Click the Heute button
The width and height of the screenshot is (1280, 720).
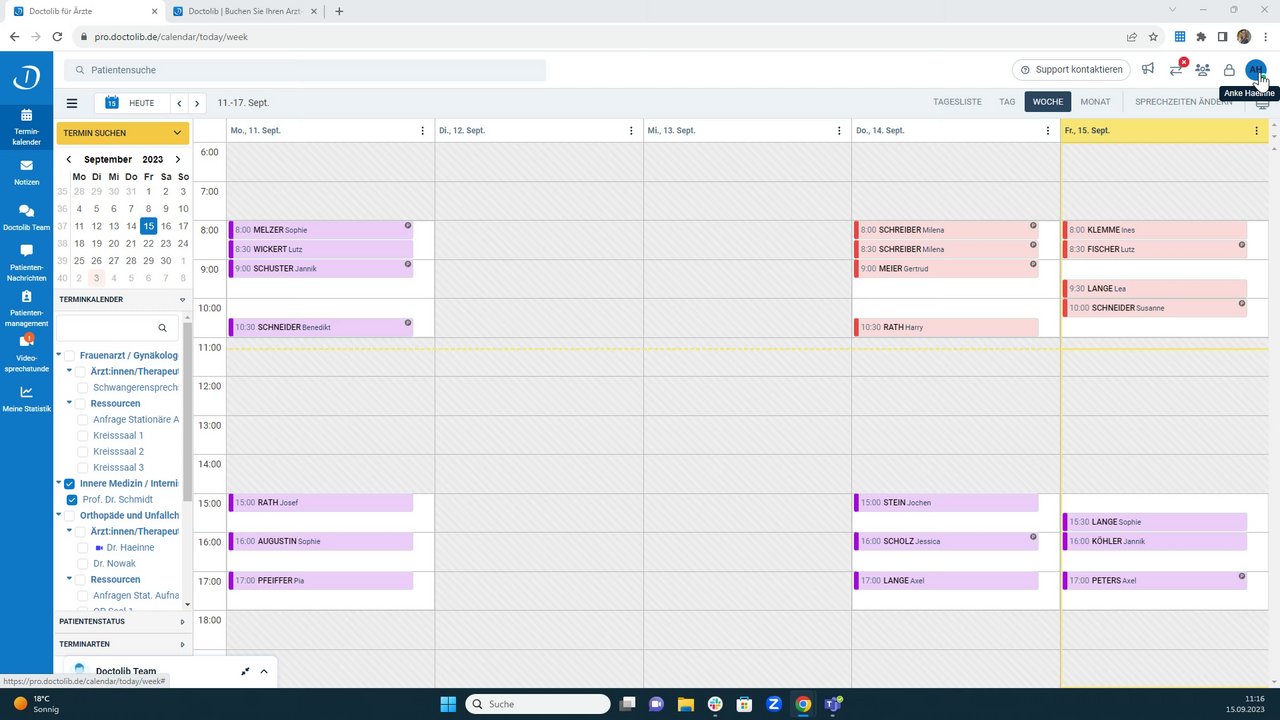click(x=132, y=103)
